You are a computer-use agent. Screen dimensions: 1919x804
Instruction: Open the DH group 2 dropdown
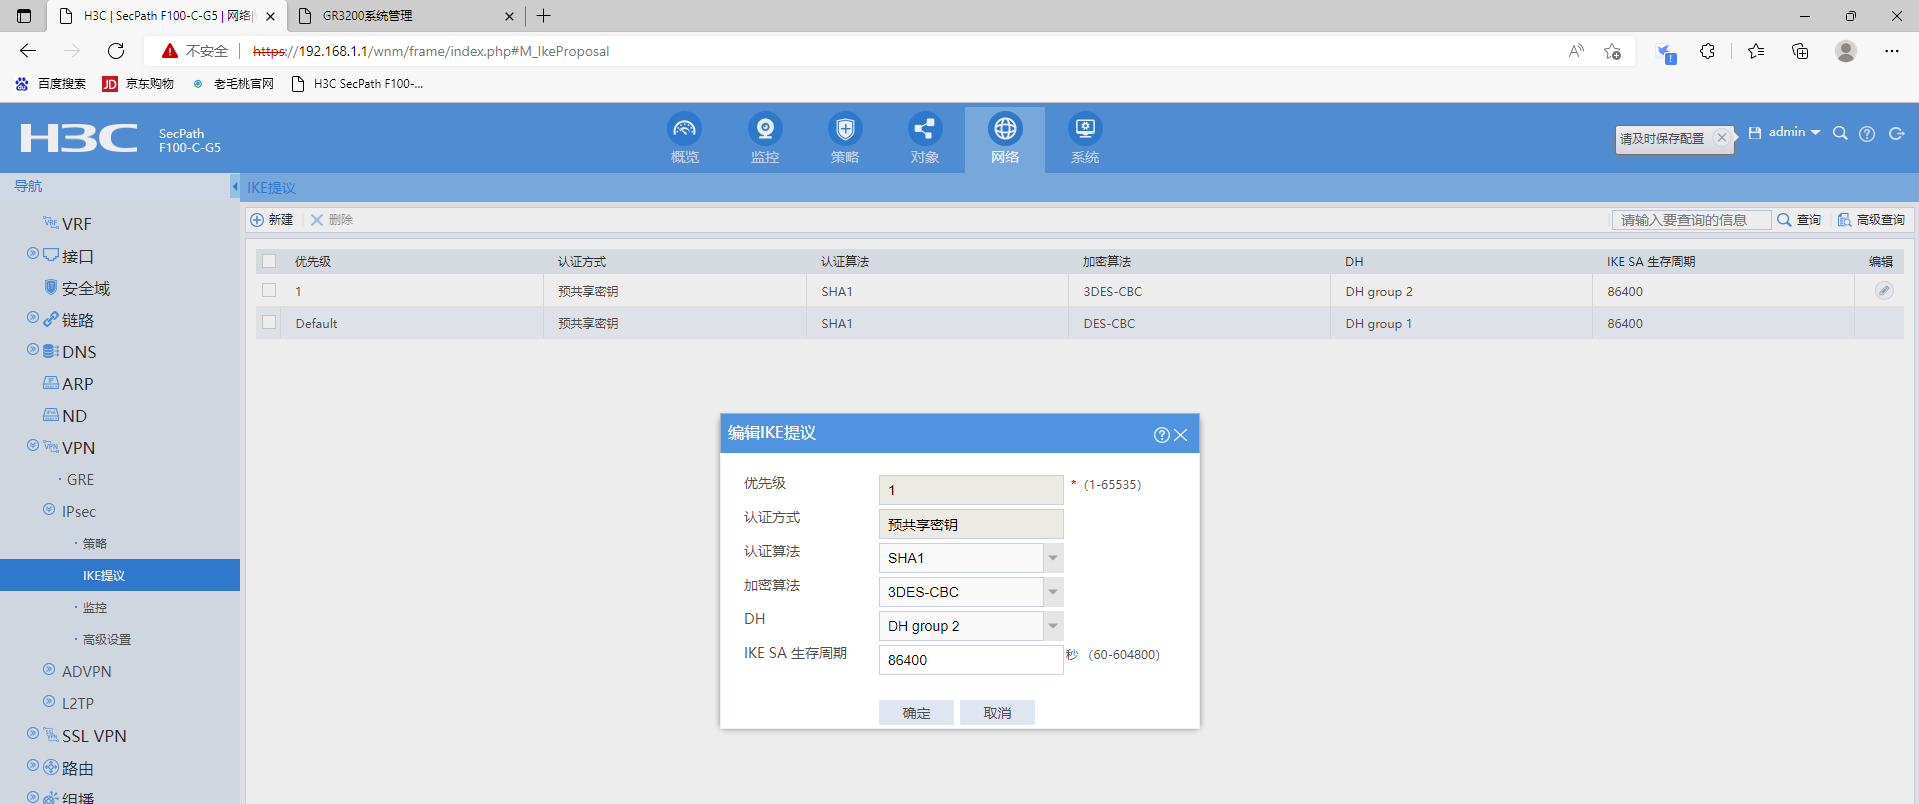pyautogui.click(x=1052, y=626)
